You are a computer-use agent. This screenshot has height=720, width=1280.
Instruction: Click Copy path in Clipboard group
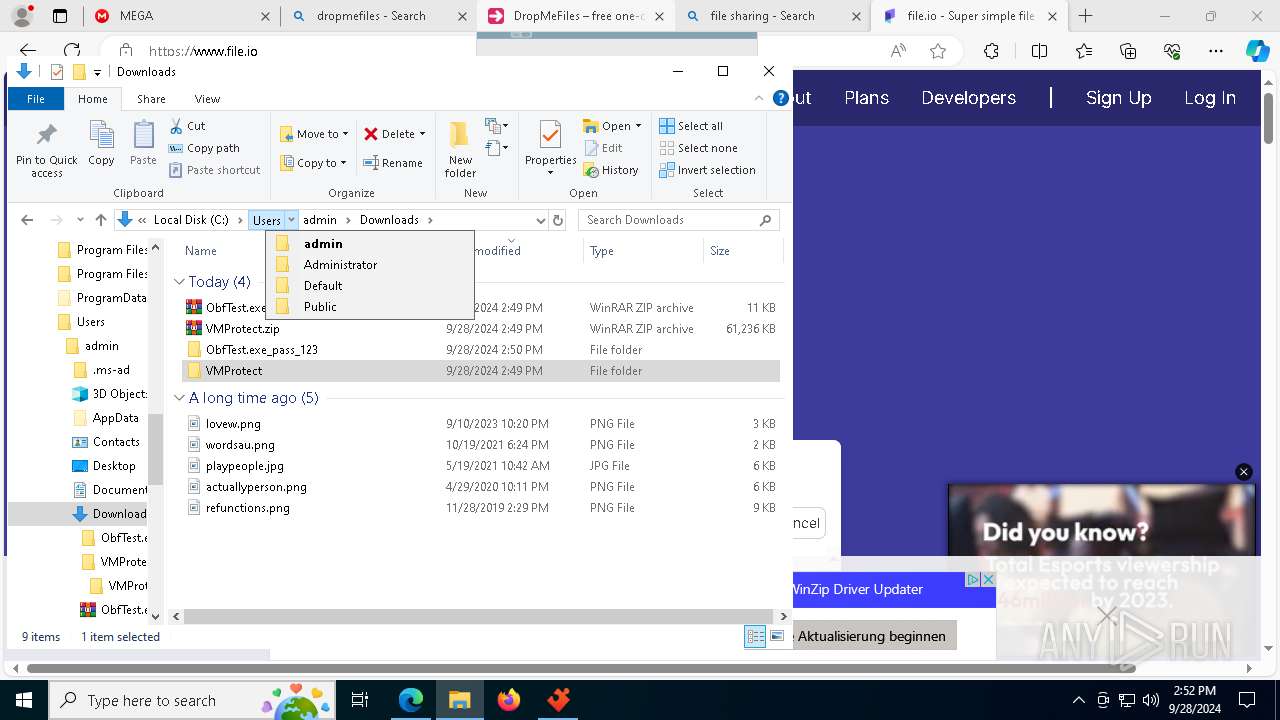pos(204,148)
